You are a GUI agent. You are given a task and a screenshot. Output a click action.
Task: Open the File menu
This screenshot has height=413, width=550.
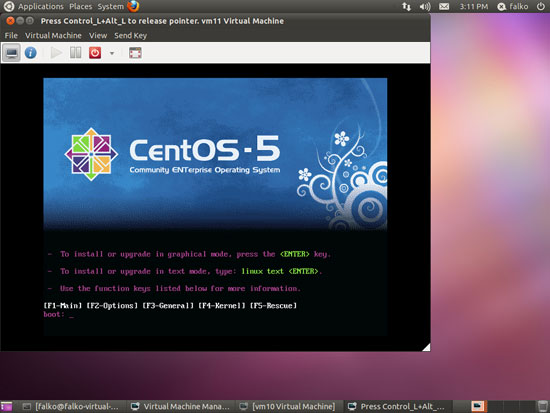point(11,35)
